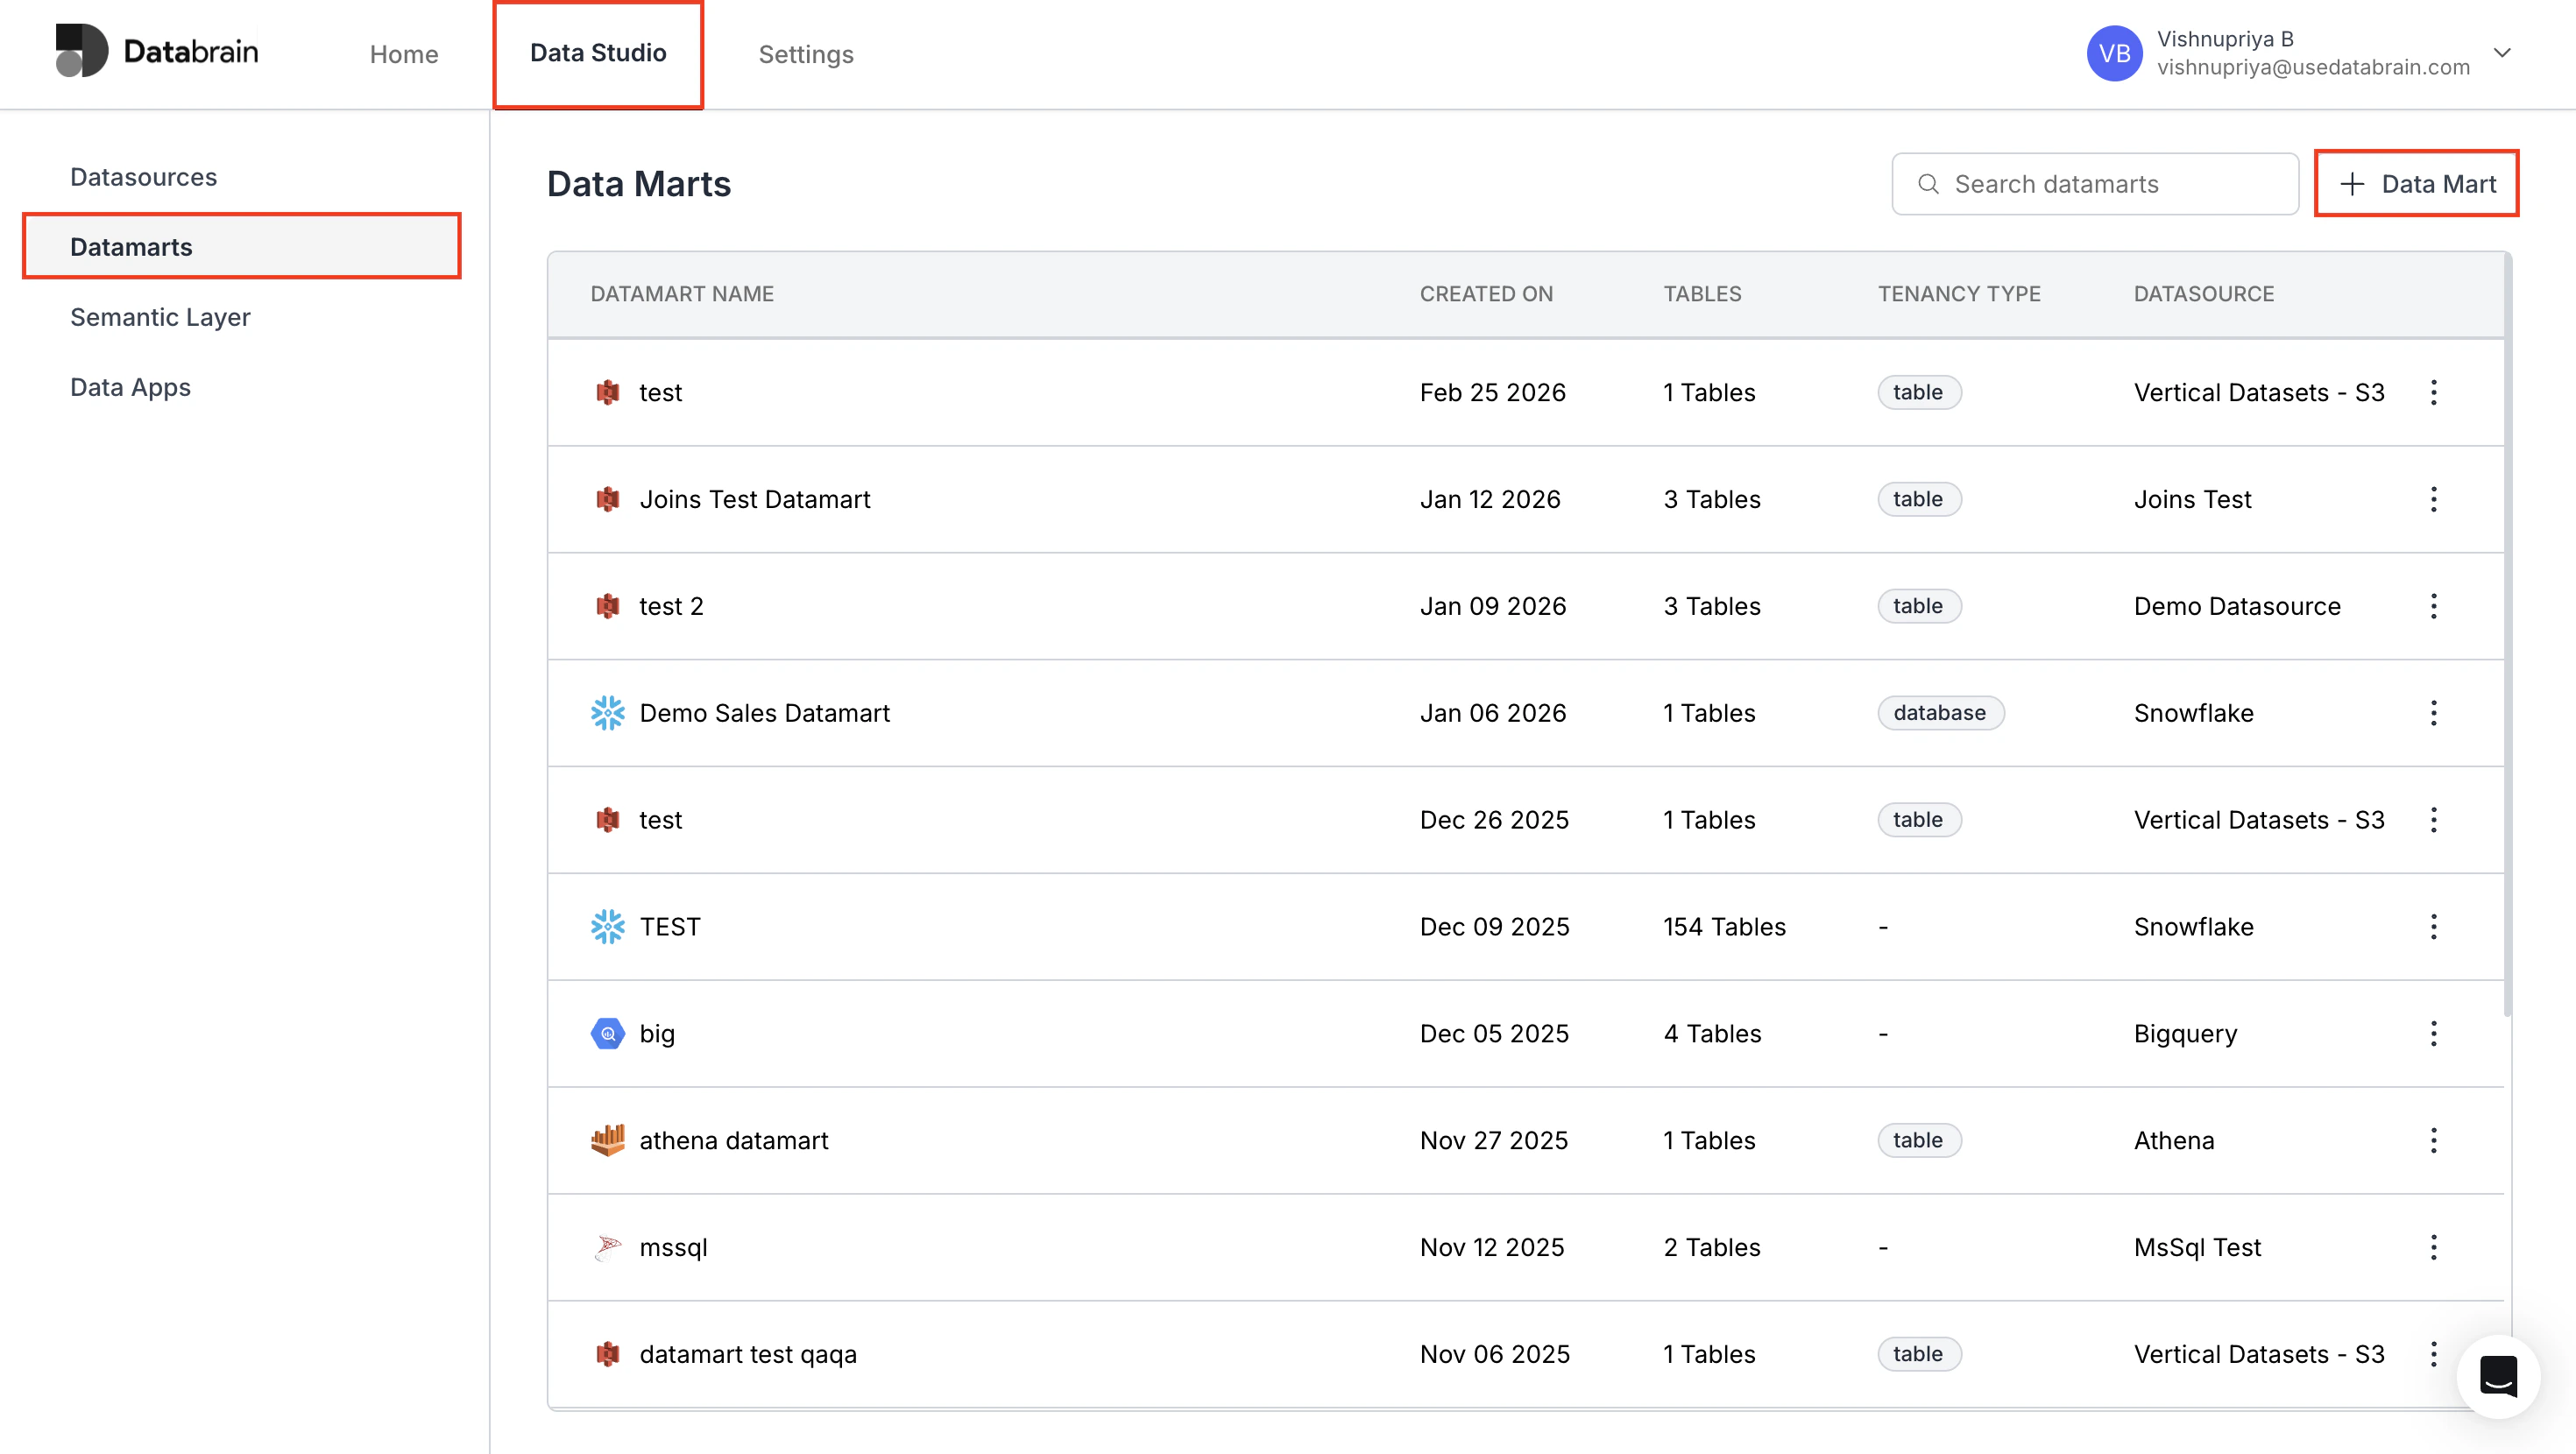Click the BigQuery icon next to big

(607, 1033)
